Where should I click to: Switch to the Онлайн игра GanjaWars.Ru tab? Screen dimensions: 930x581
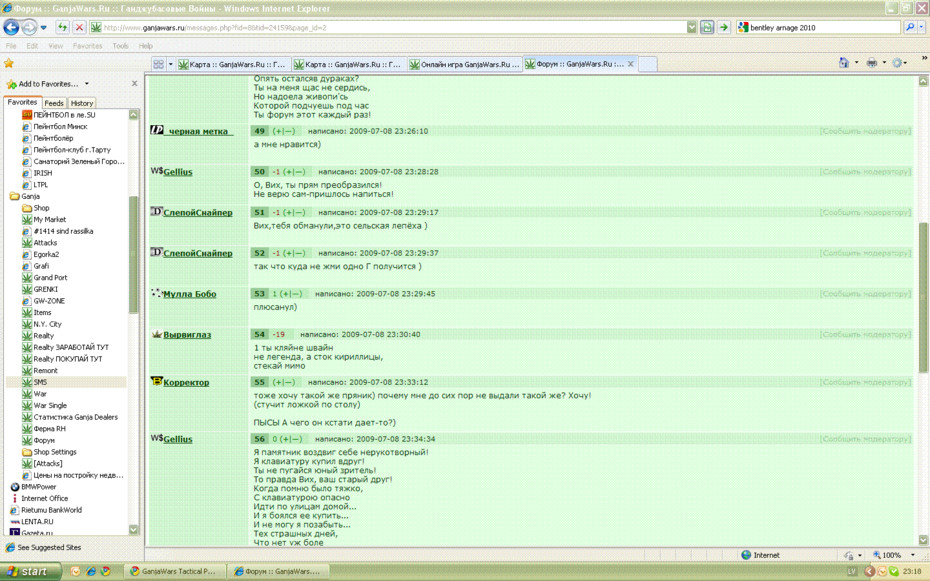click(x=465, y=64)
